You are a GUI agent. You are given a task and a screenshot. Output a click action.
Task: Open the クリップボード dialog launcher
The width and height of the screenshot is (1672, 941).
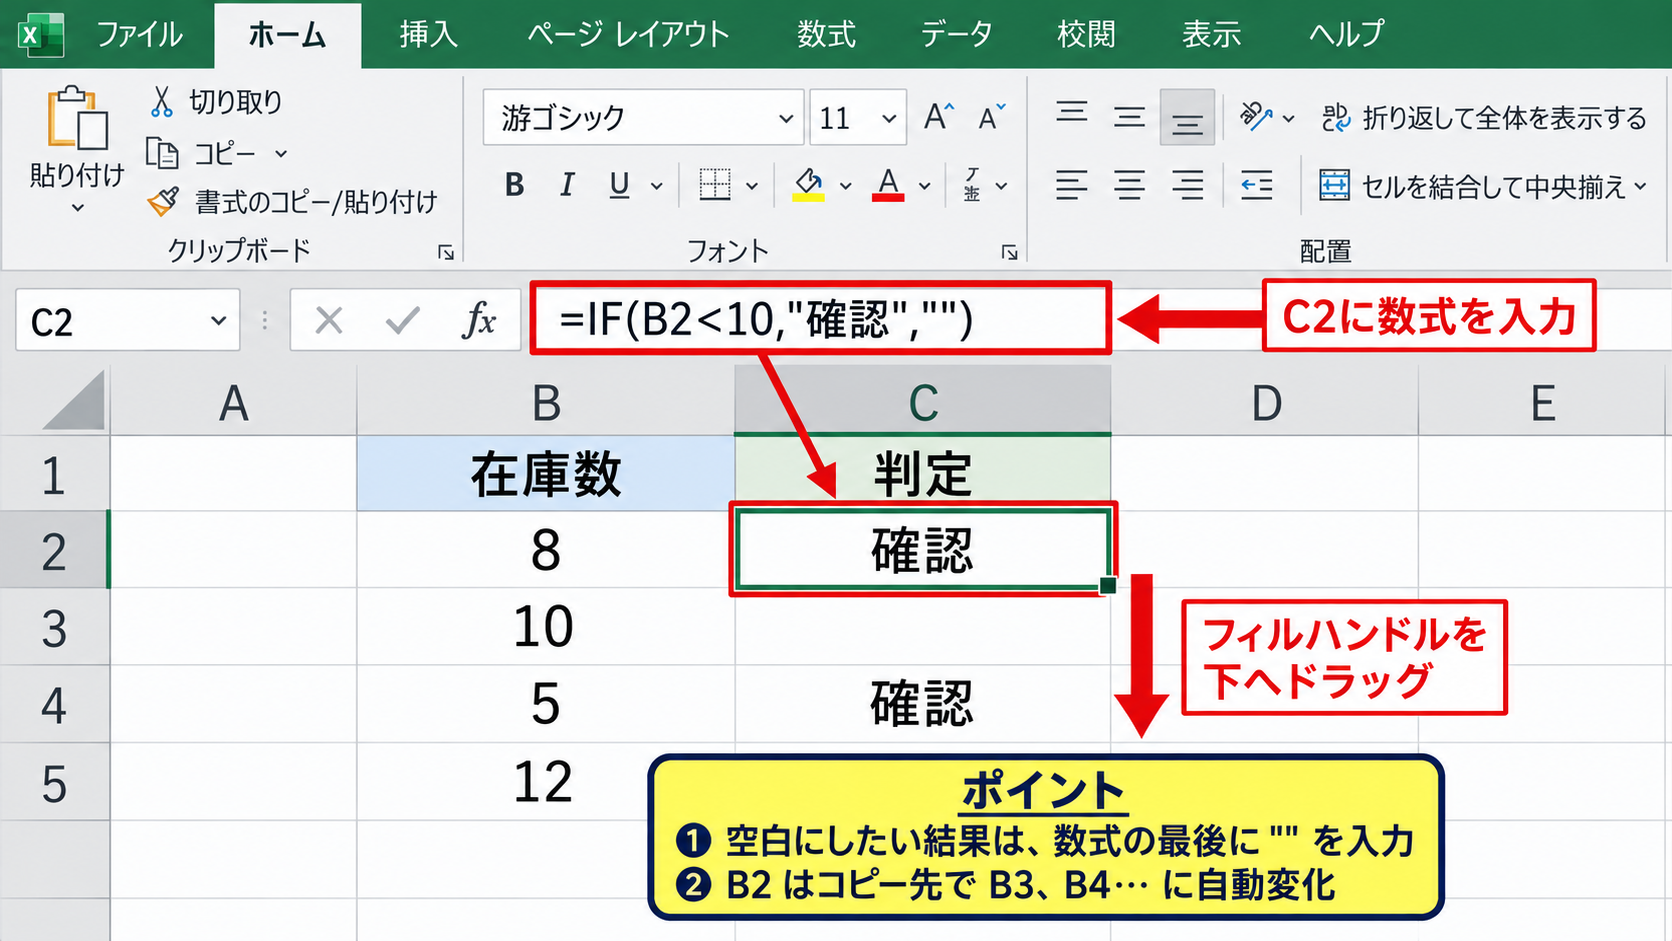[x=446, y=253]
